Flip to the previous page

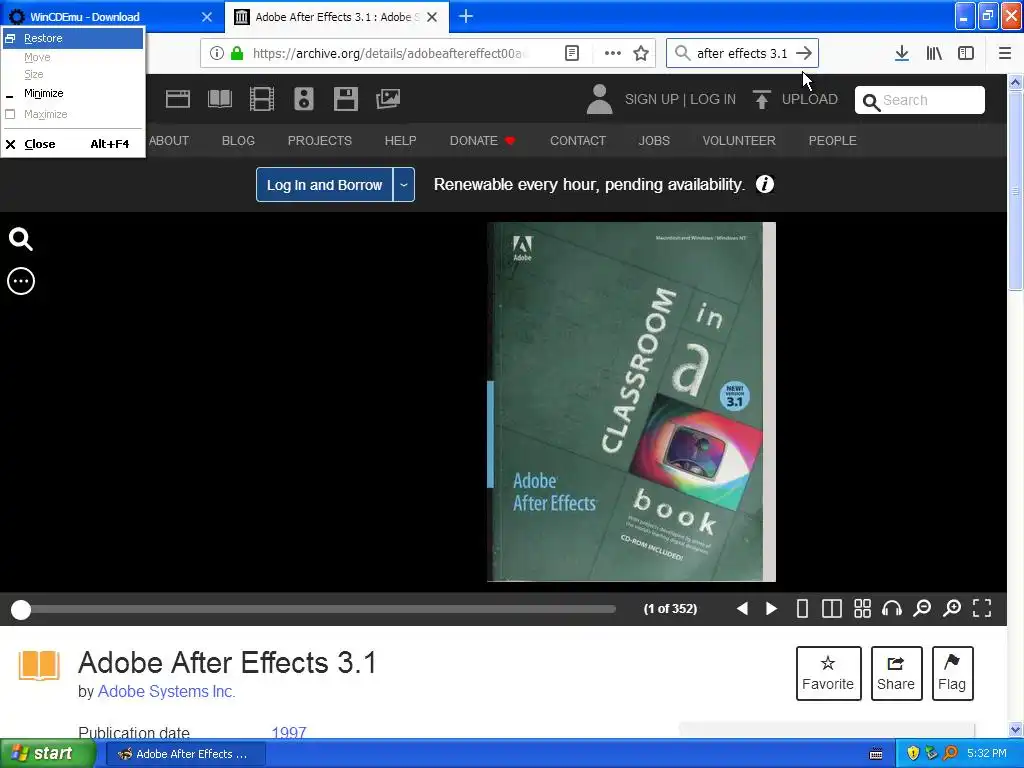pyautogui.click(x=742, y=609)
